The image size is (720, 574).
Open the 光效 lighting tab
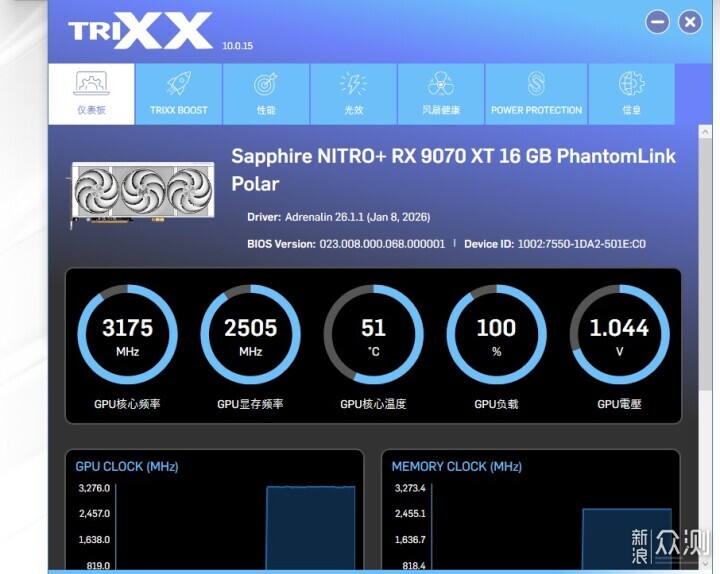click(x=354, y=94)
